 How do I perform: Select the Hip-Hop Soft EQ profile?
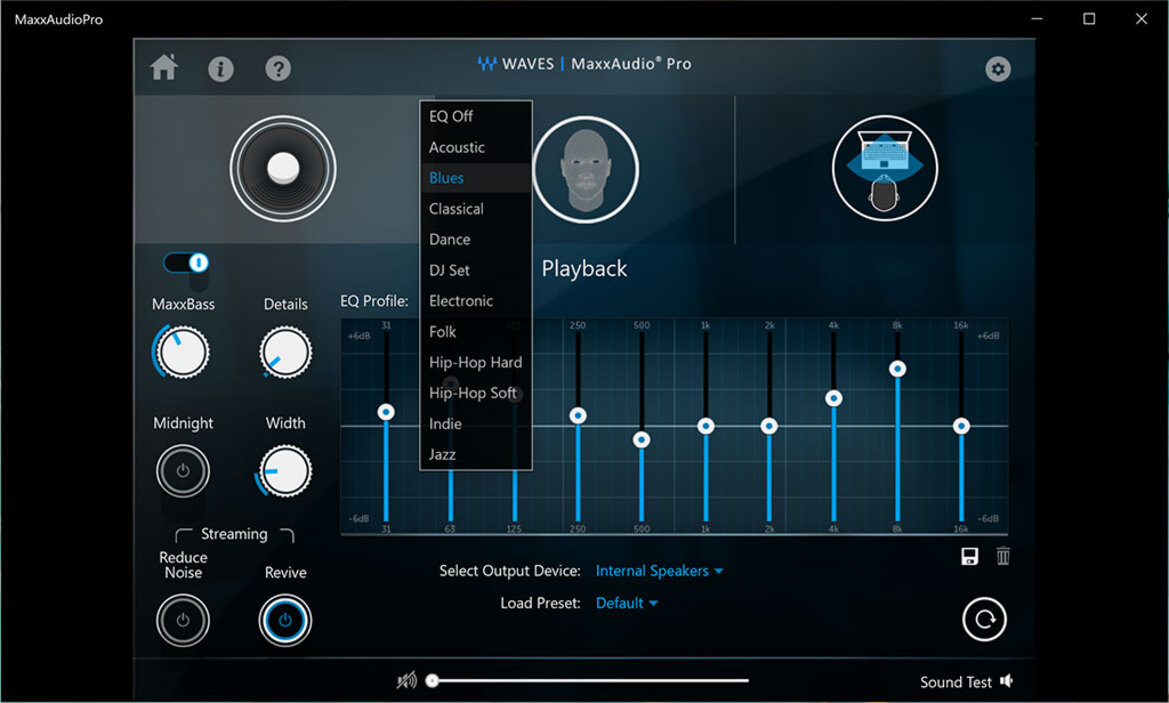pyautogui.click(x=476, y=393)
